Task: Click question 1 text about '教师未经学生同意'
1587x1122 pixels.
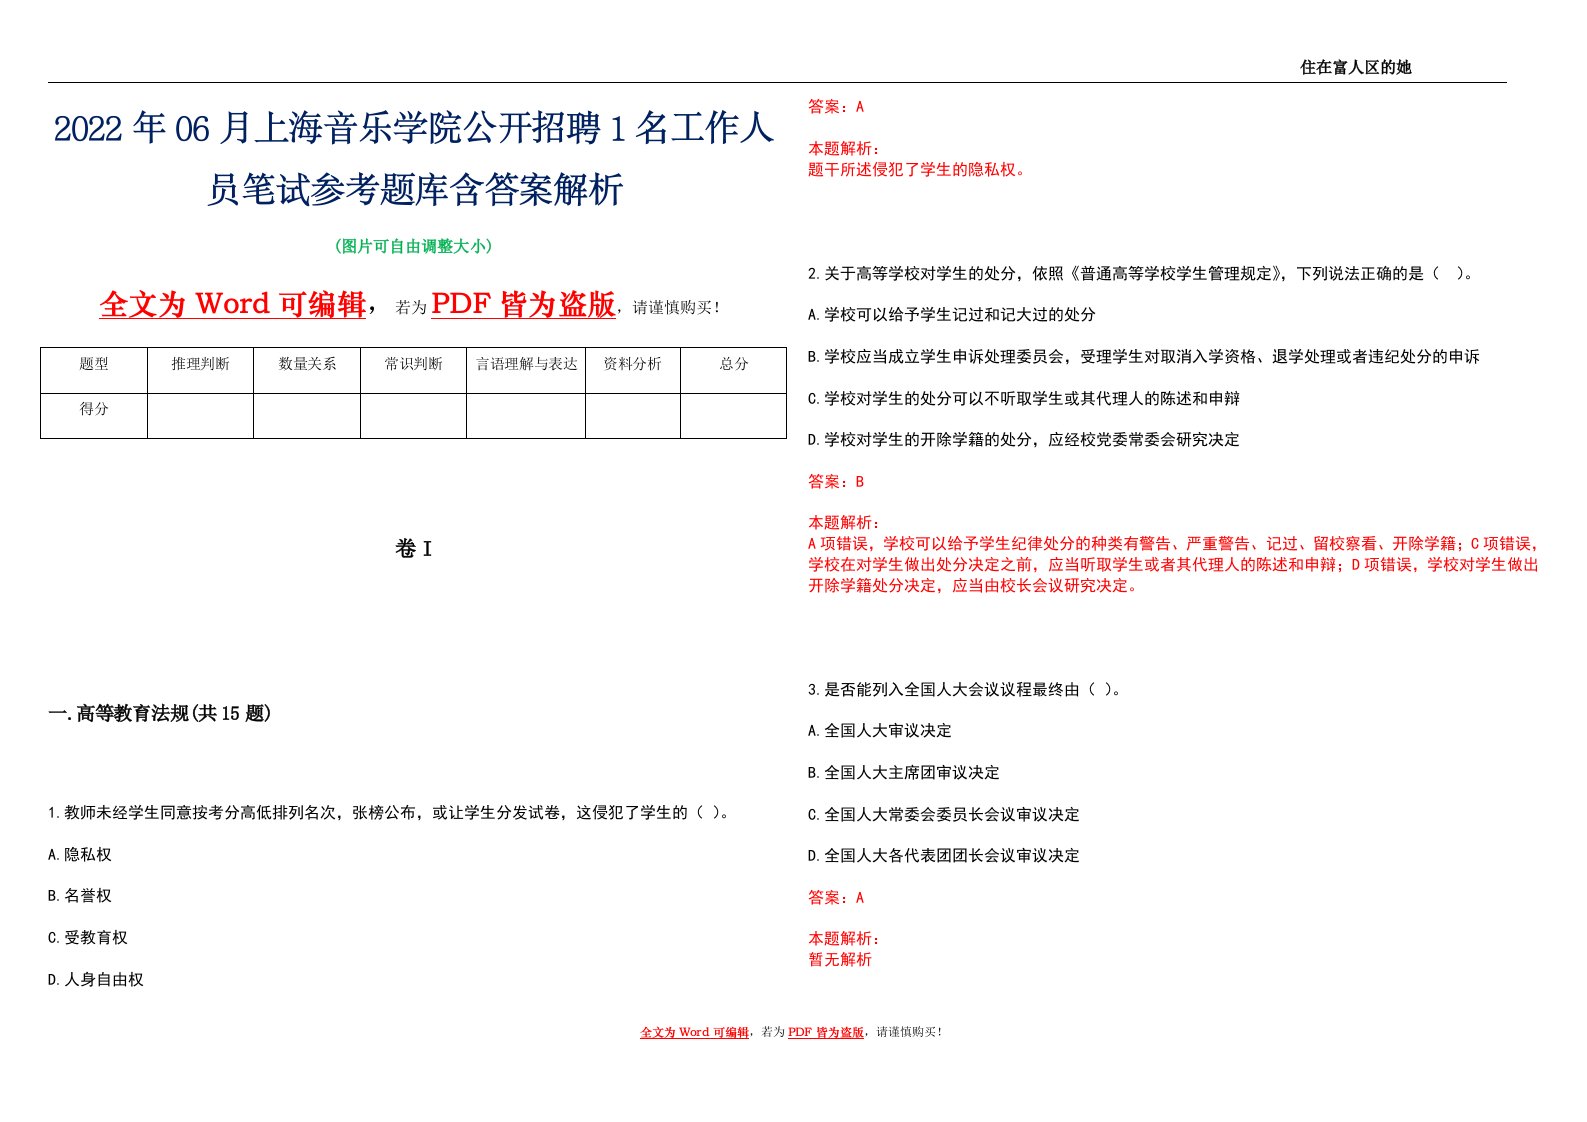Action: [x=391, y=813]
